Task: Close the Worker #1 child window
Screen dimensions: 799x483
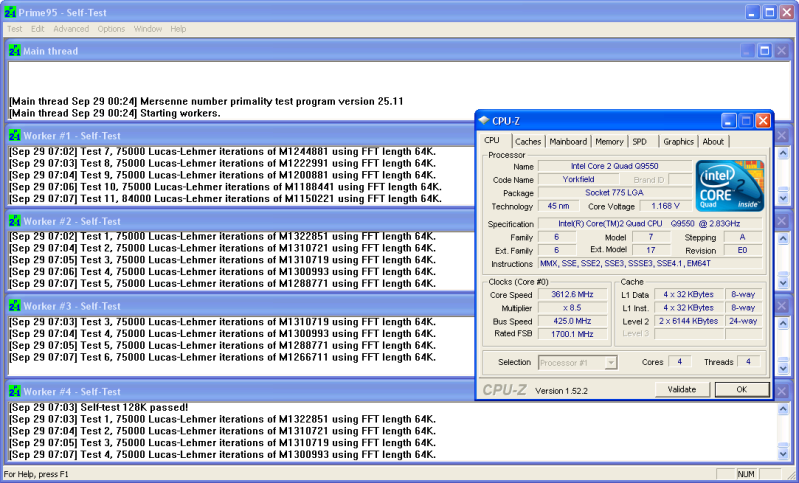Action: tap(782, 136)
